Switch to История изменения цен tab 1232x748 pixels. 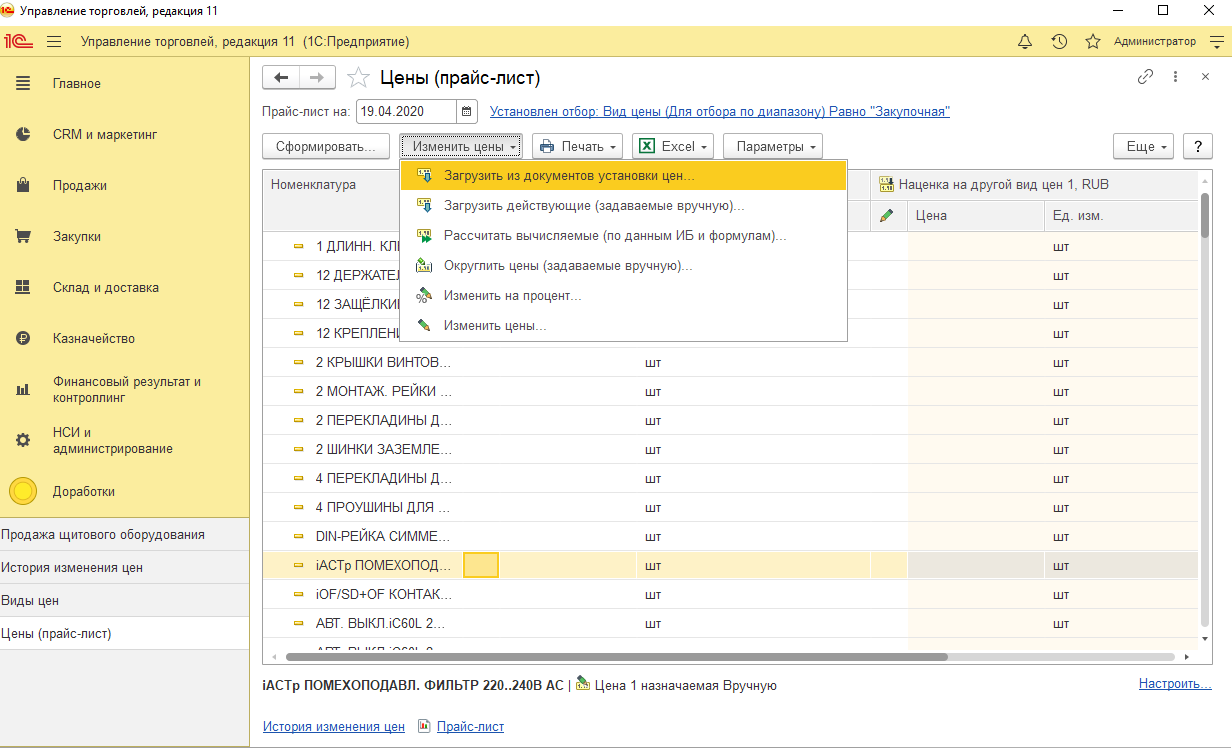click(124, 567)
